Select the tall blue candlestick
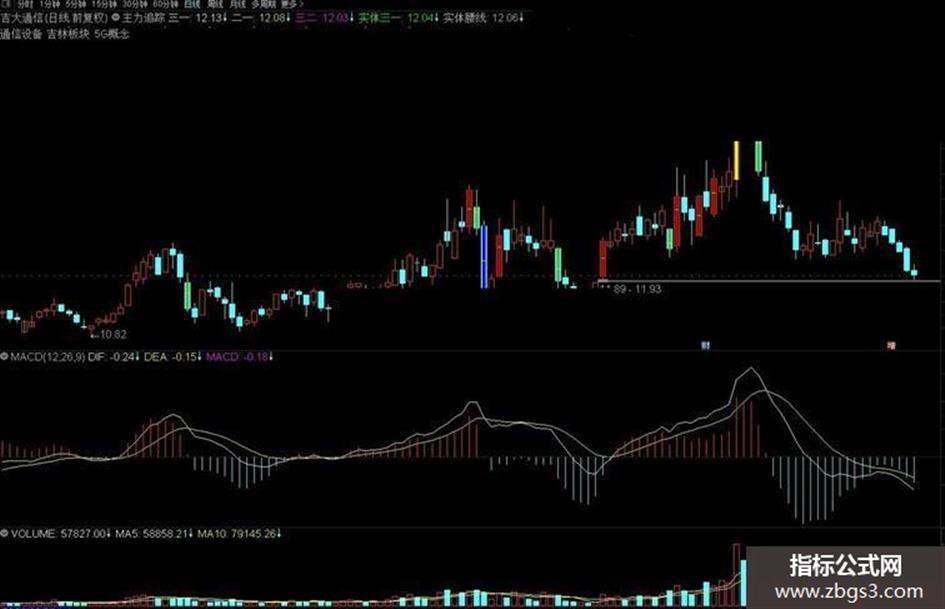 click(x=484, y=257)
